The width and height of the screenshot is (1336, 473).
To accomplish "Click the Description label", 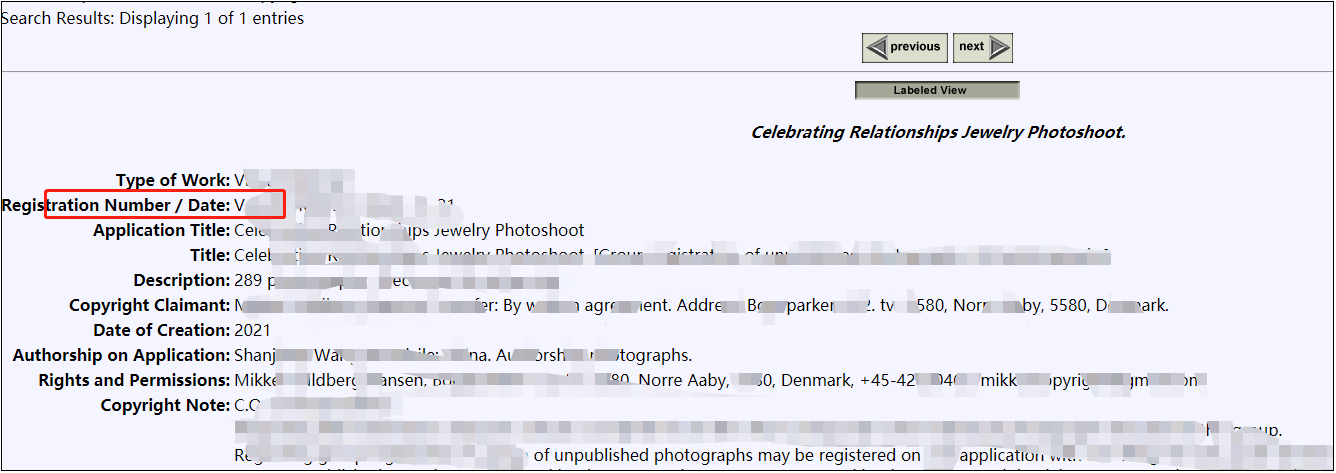I will click(182, 281).
